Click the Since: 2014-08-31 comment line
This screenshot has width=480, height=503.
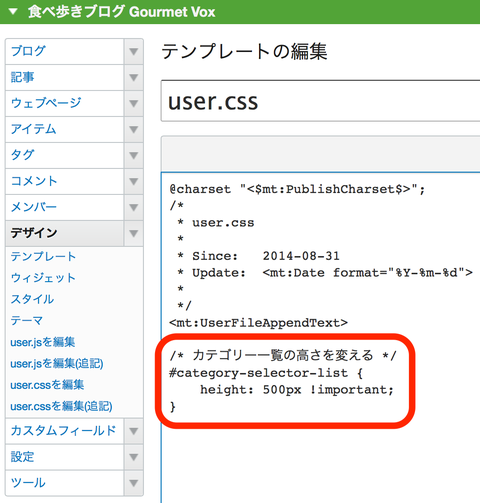pyautogui.click(x=258, y=256)
